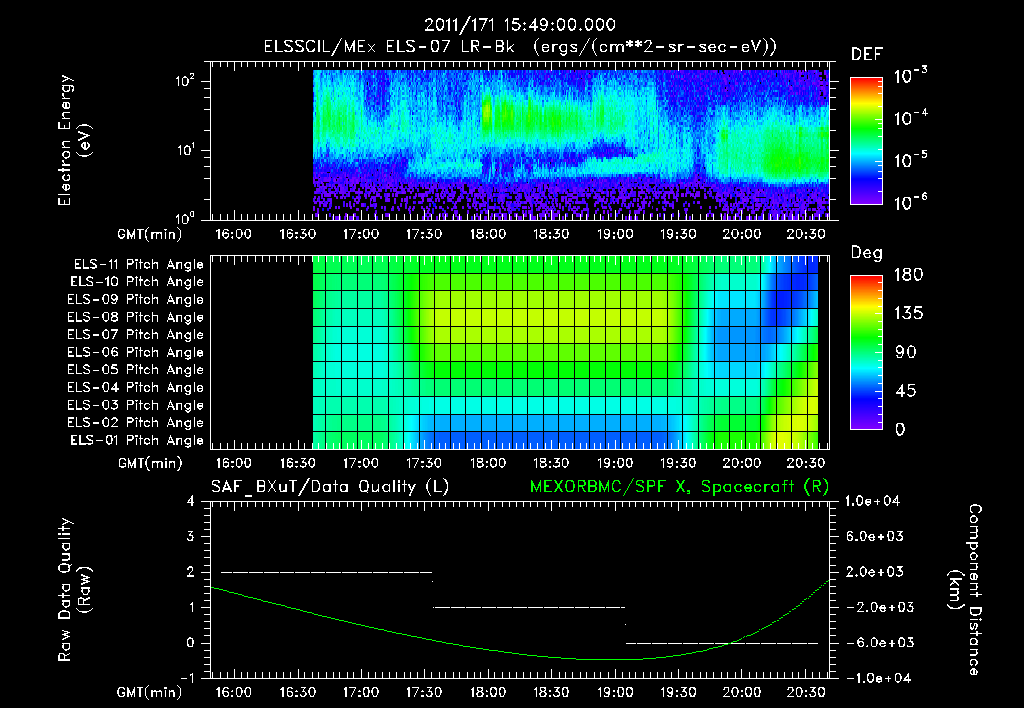The height and width of the screenshot is (708, 1024).
Task: Click 16:00 time tick under the data quality panel
Action: 233,692
